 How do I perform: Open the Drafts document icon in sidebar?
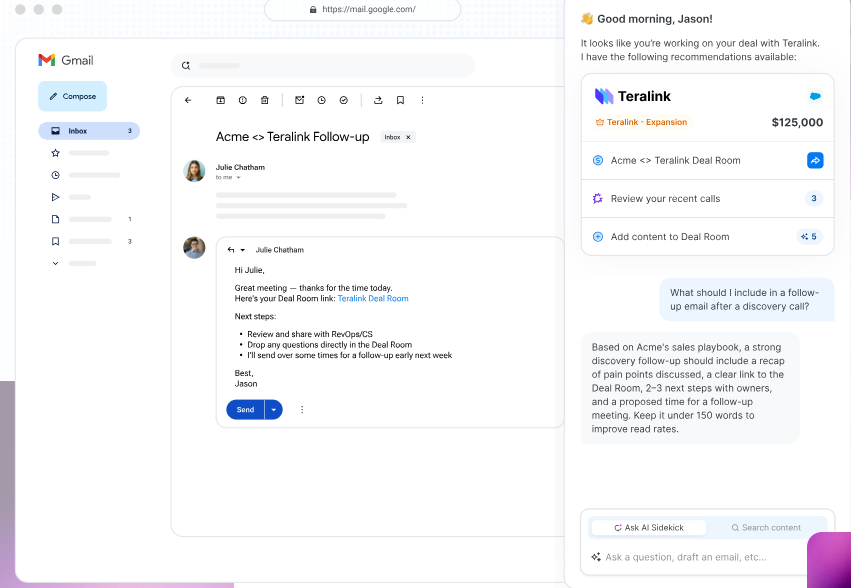tap(55, 219)
